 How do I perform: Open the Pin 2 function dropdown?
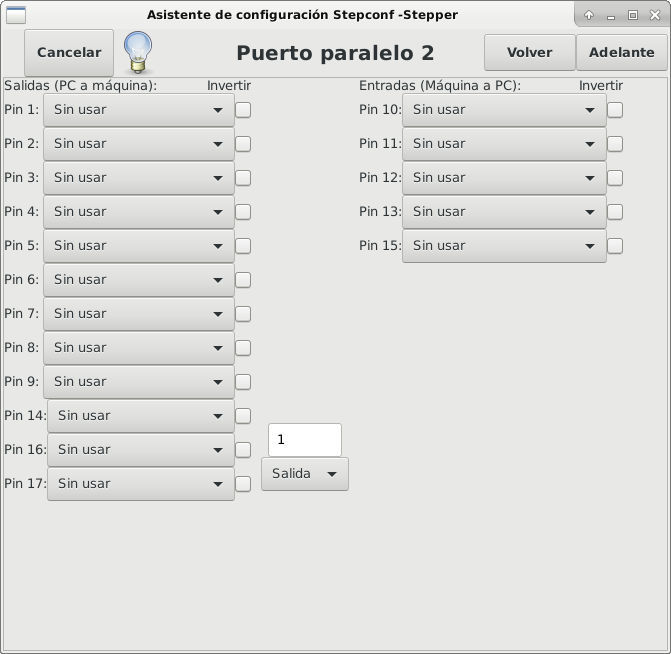point(139,144)
